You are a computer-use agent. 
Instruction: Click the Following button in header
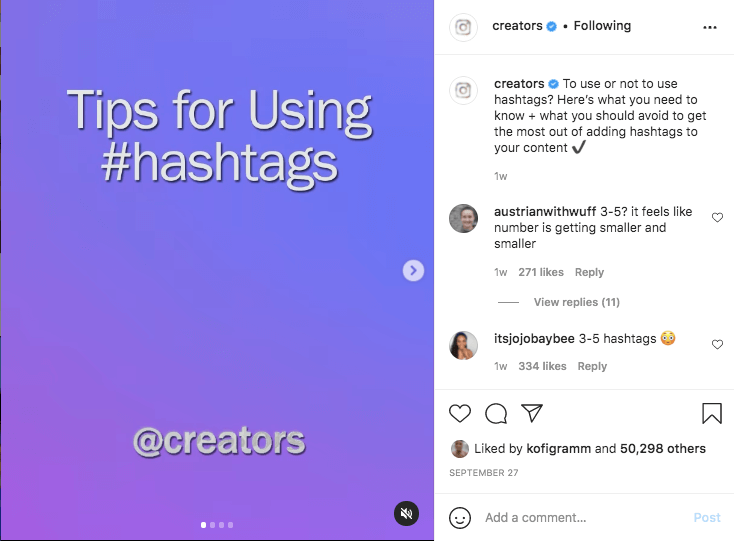tap(602, 26)
